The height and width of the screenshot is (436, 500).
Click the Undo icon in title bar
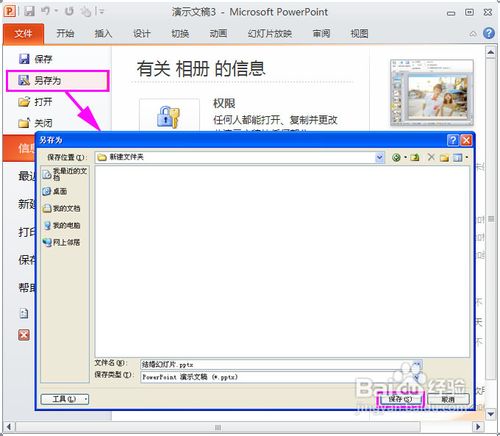[46, 12]
